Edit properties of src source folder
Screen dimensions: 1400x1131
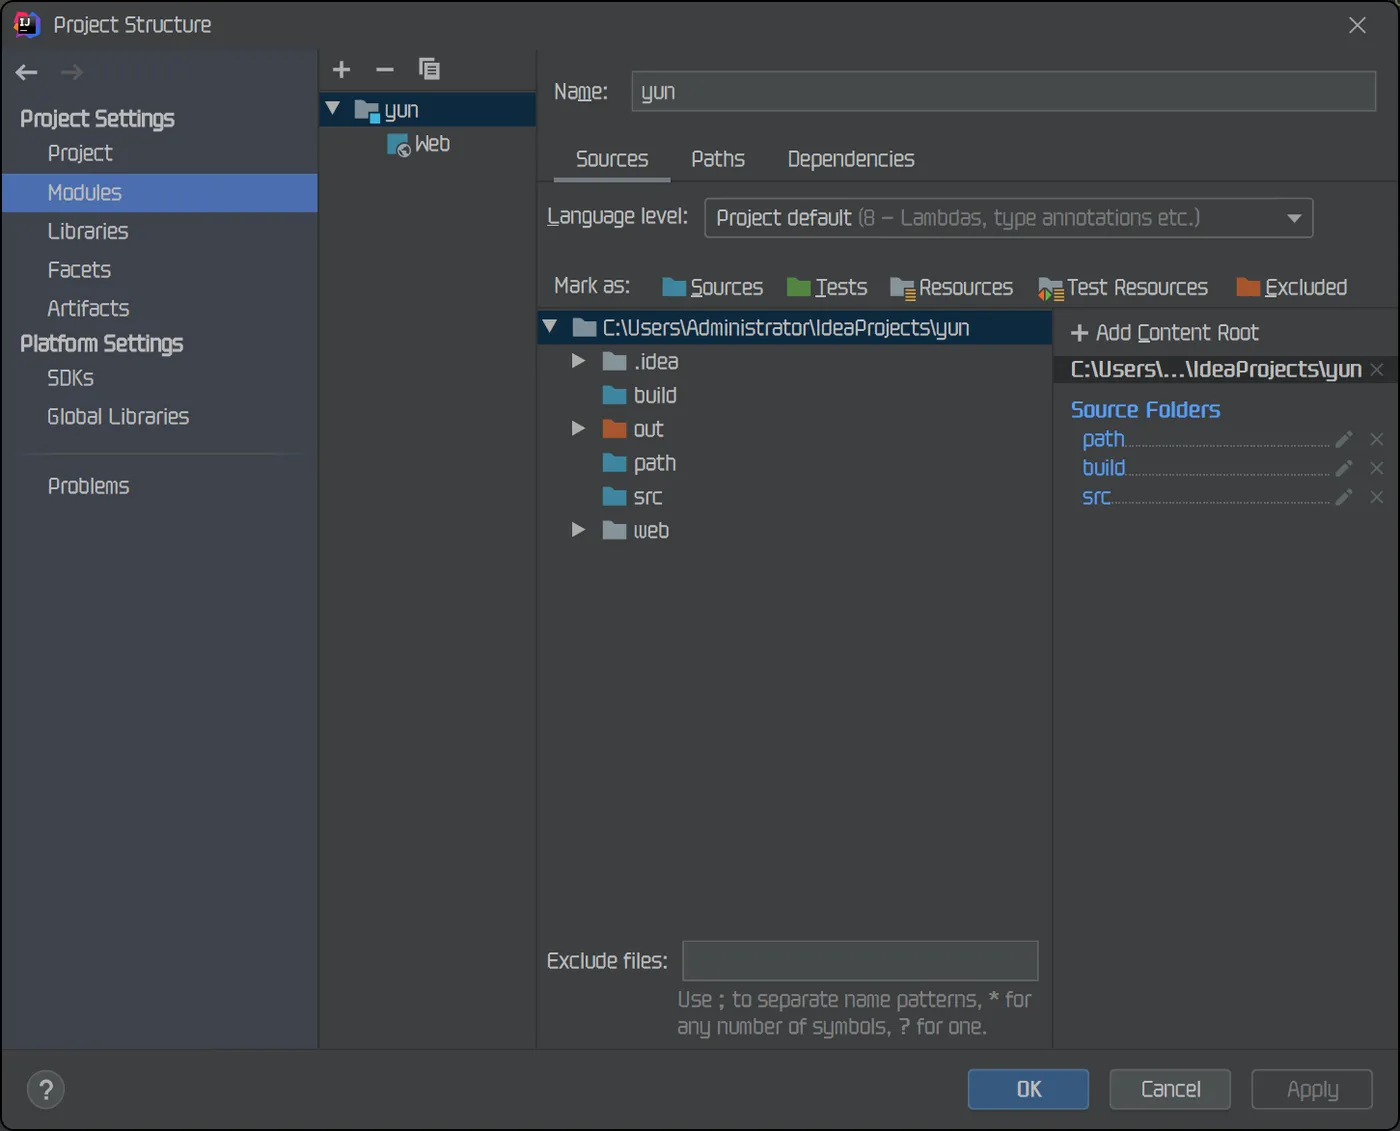[1345, 497]
